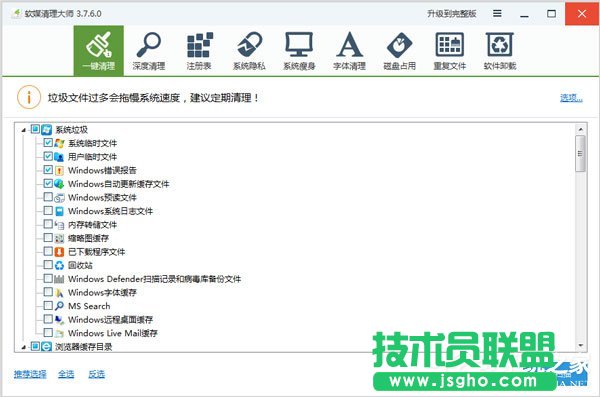
Task: Click the orange info icon beside the tip
Action: pyautogui.click(x=29, y=97)
